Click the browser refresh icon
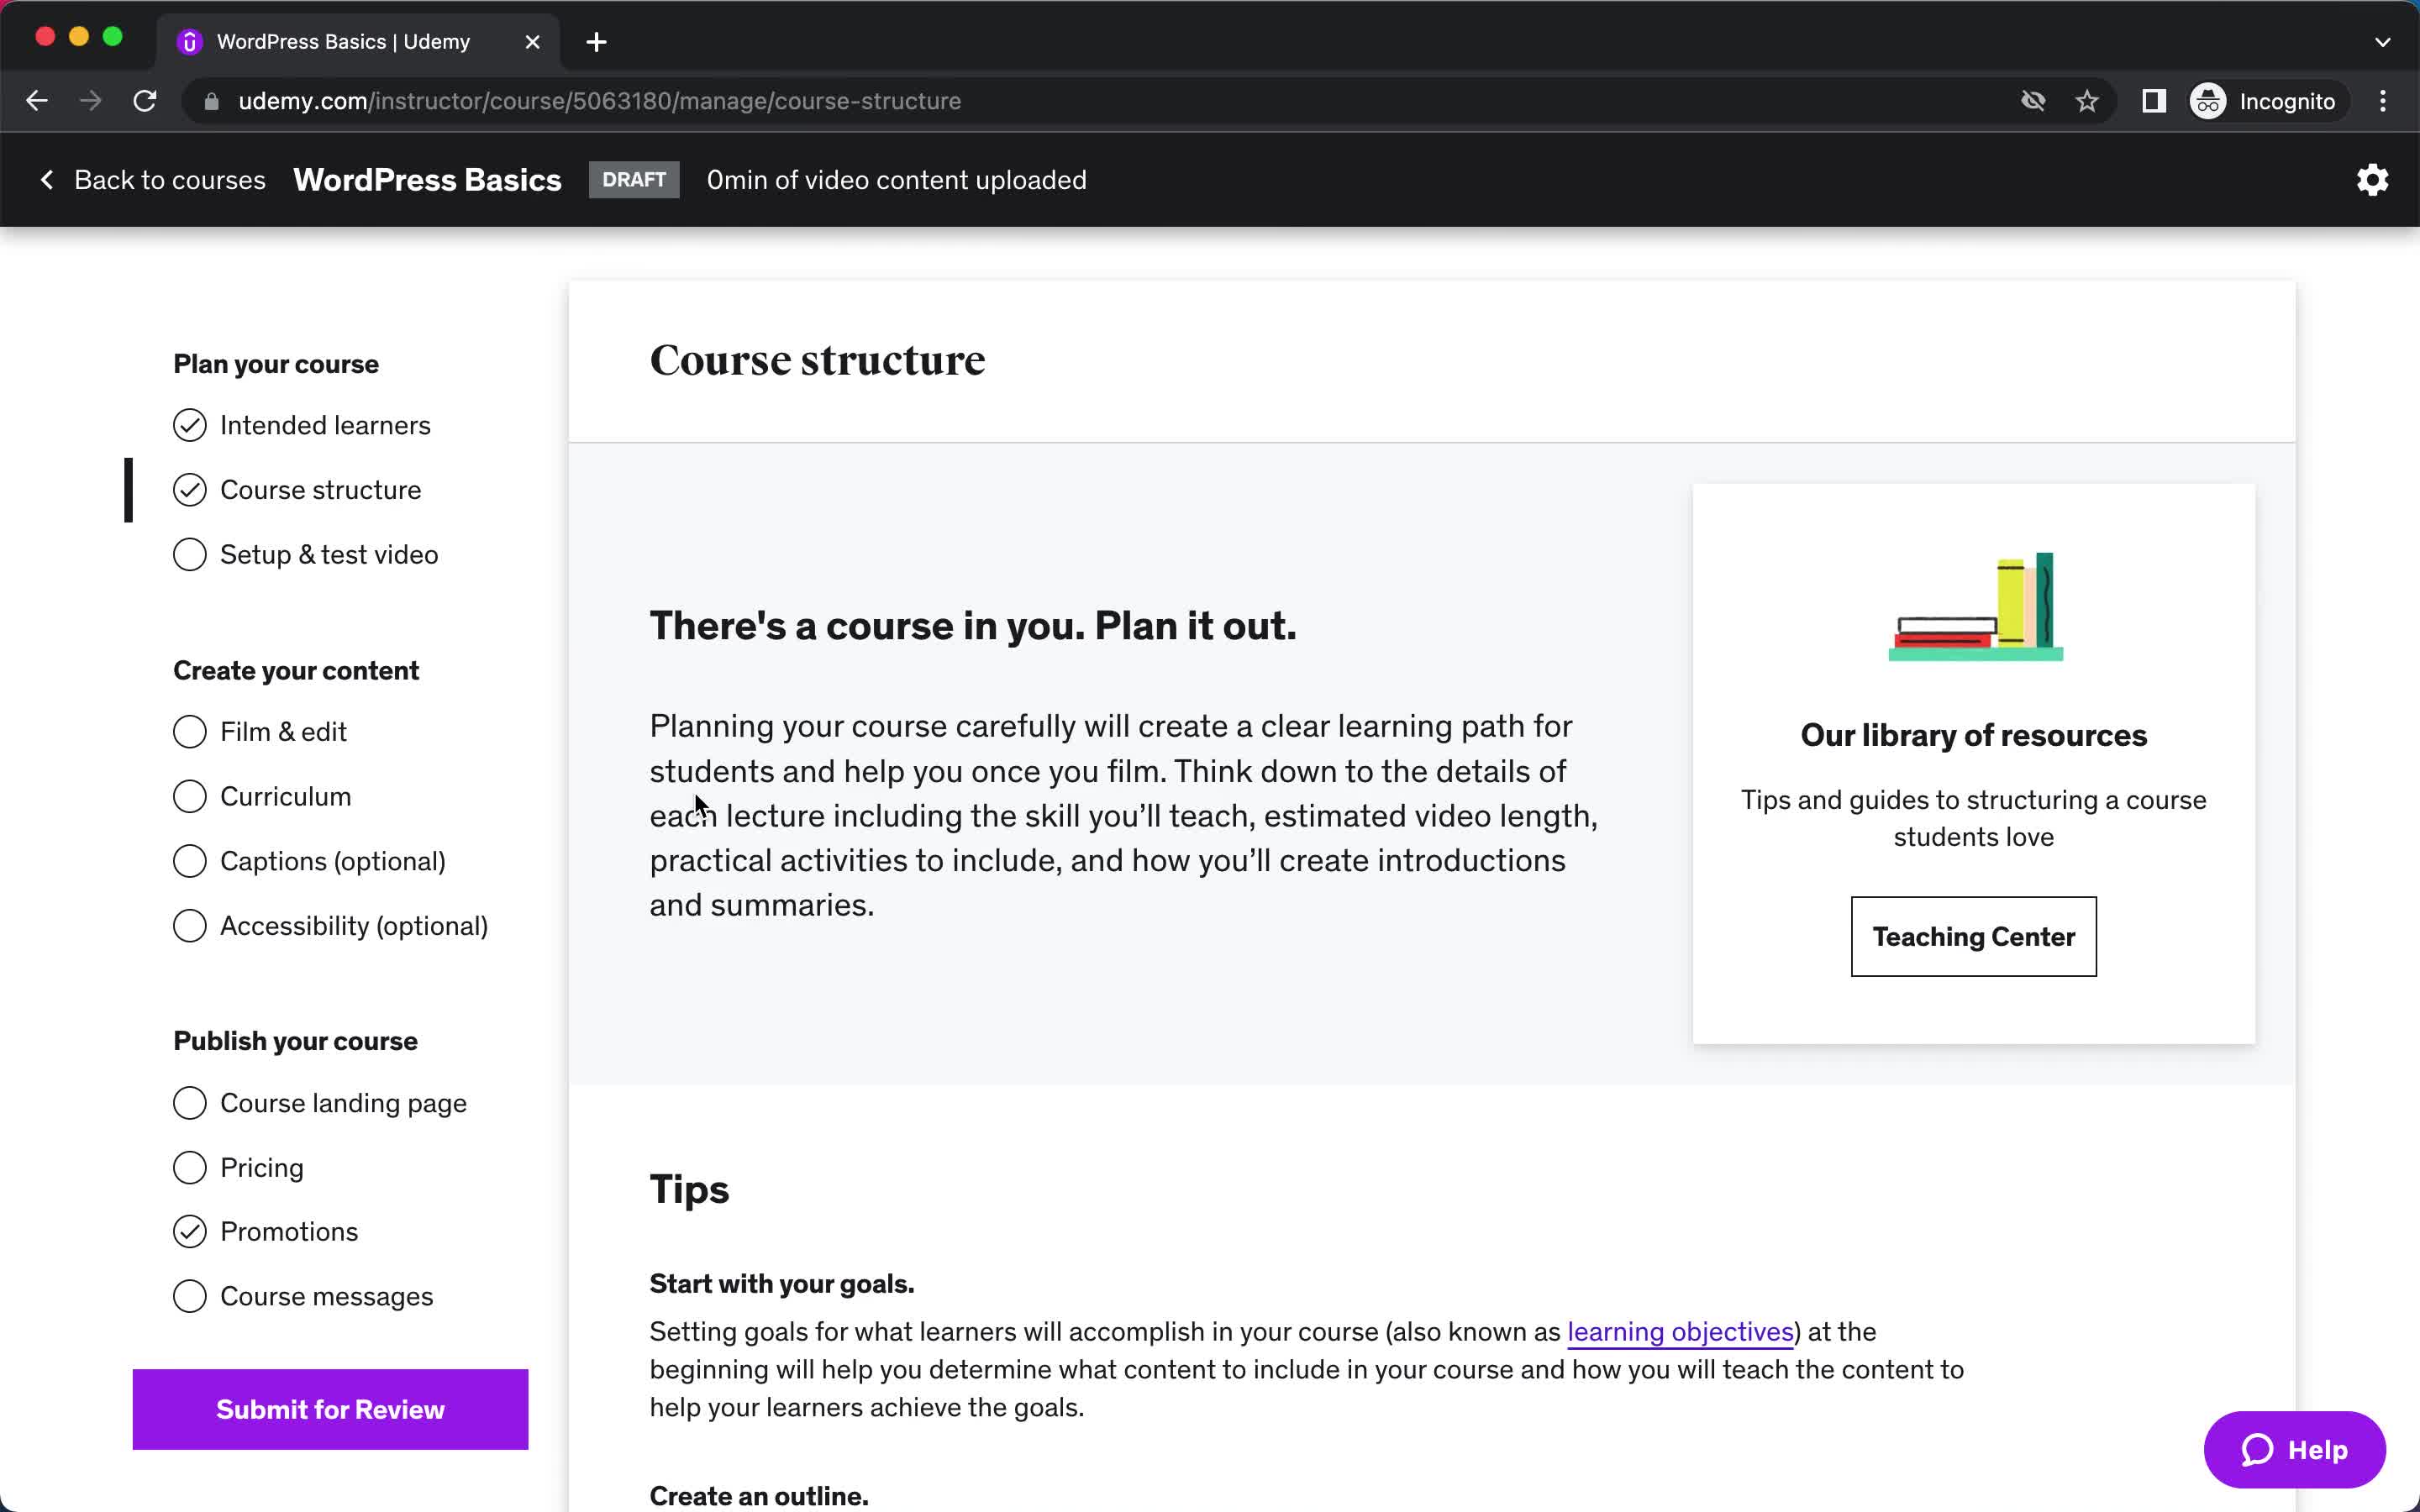The image size is (2420, 1512). [146, 101]
